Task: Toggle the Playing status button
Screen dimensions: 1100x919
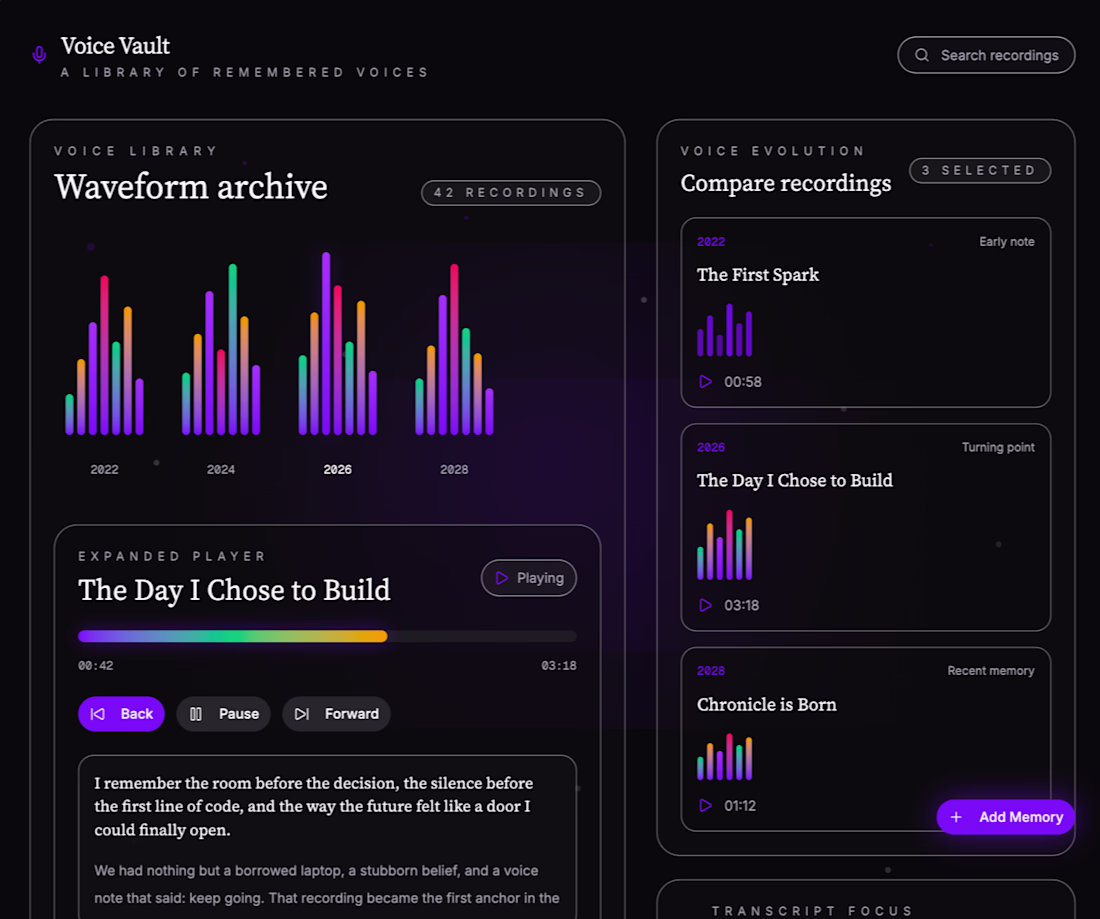Action: (x=529, y=578)
